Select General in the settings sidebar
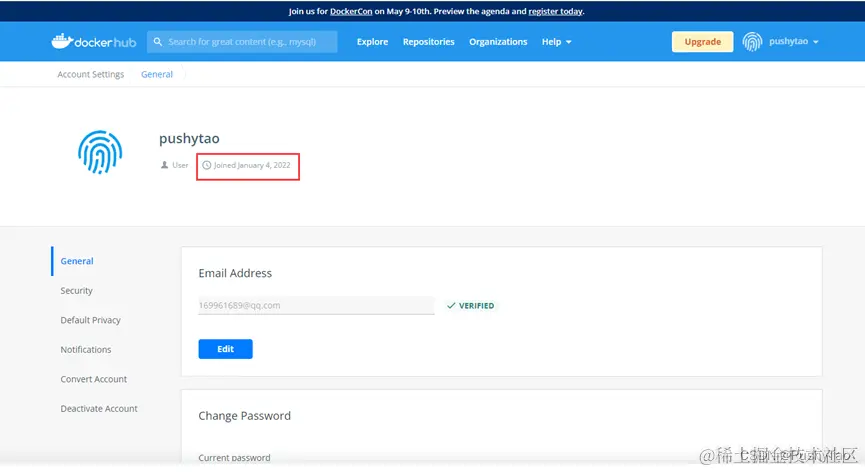 pos(77,261)
